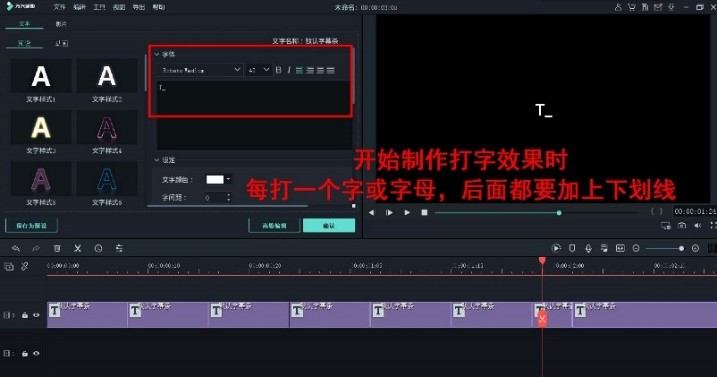Open the 视图 menu
This screenshot has height=377, width=717.
119,7
